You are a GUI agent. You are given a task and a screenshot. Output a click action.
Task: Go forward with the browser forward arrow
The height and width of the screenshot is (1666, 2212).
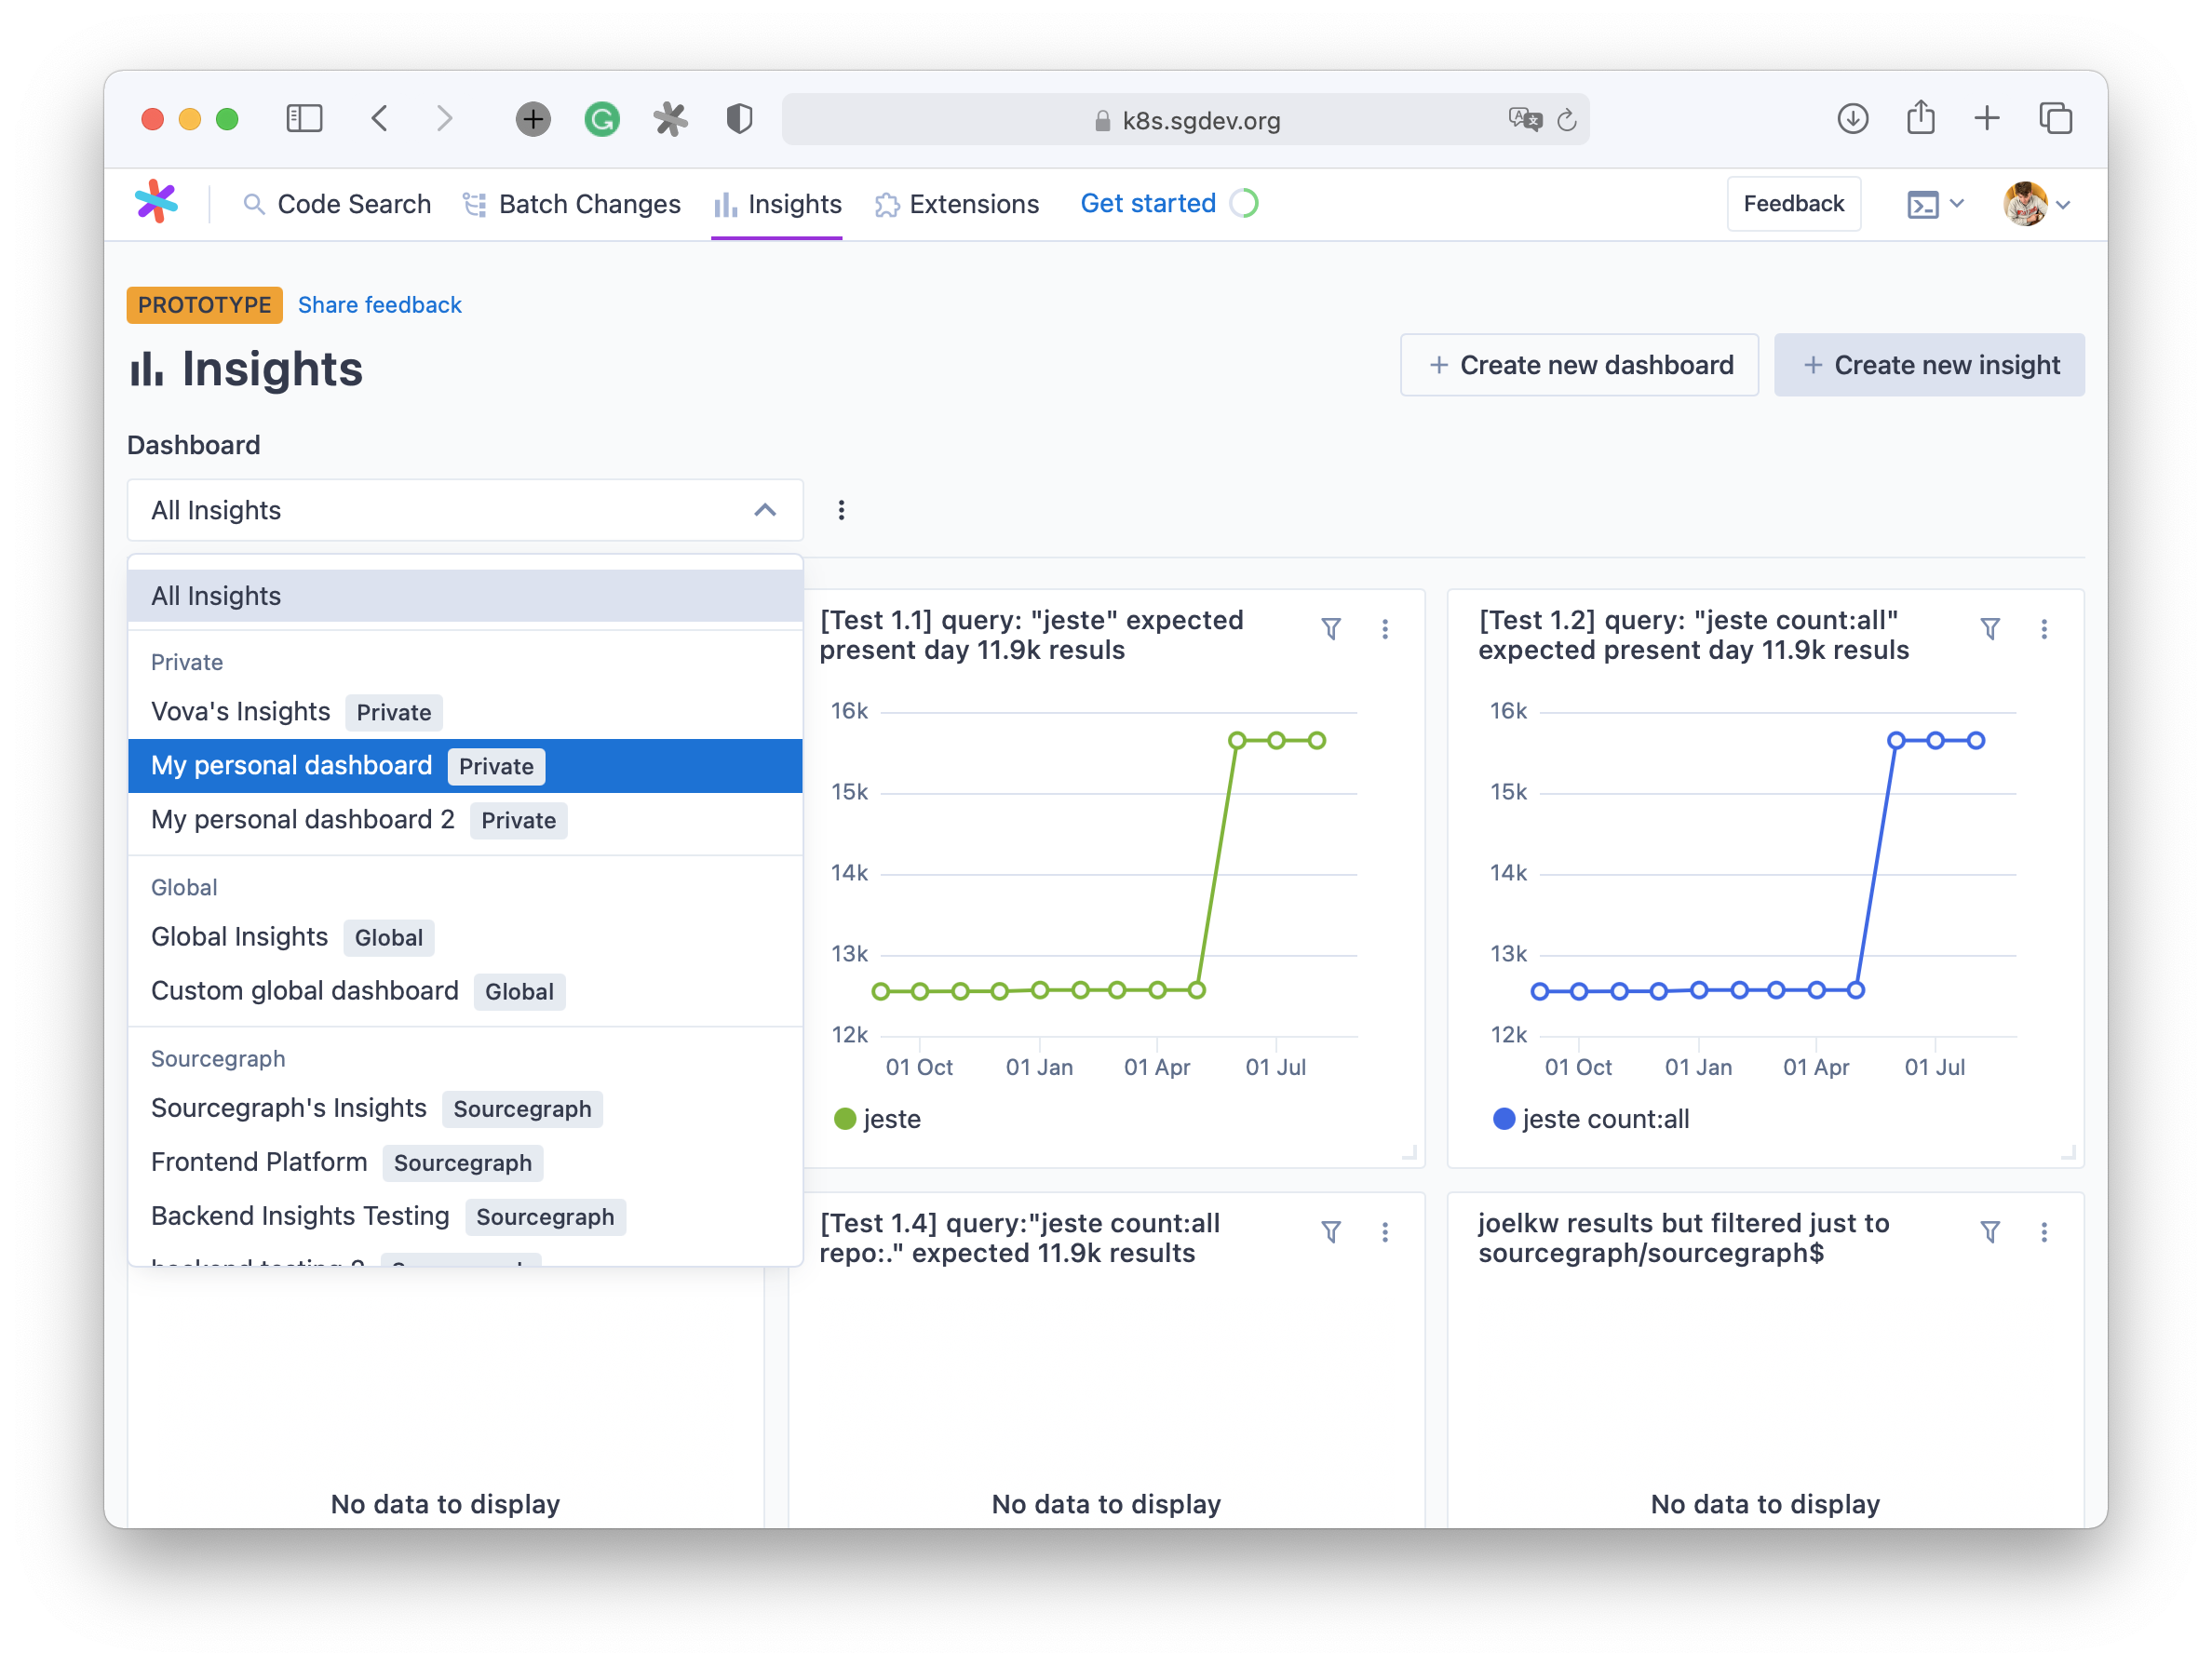click(x=445, y=119)
